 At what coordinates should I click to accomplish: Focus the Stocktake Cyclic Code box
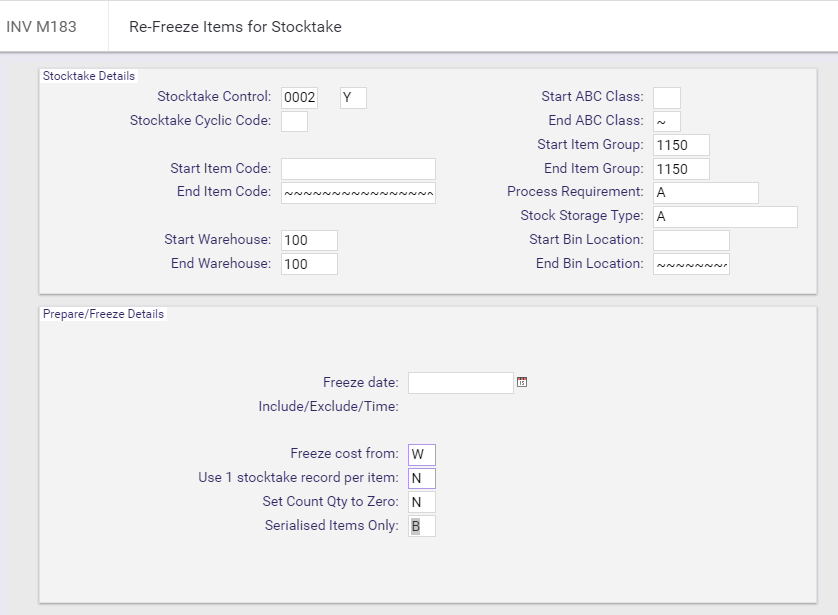[x=294, y=121]
